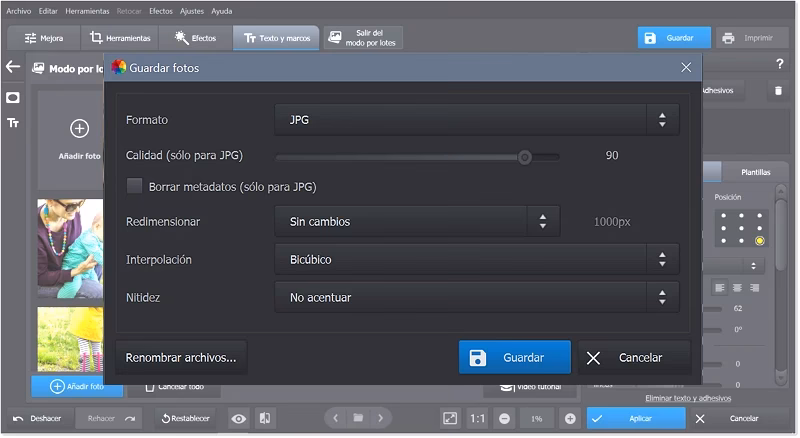Screen dimensions: 800x438
Task: Click the Calidad quality slider handle
Action: click(x=524, y=156)
